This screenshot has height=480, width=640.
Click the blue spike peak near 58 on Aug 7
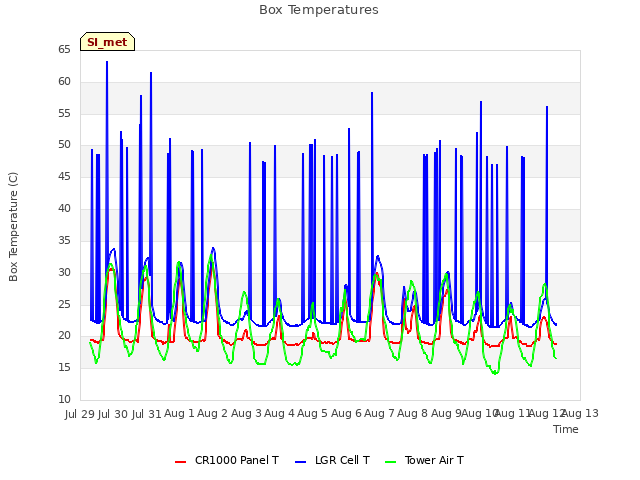(372, 93)
